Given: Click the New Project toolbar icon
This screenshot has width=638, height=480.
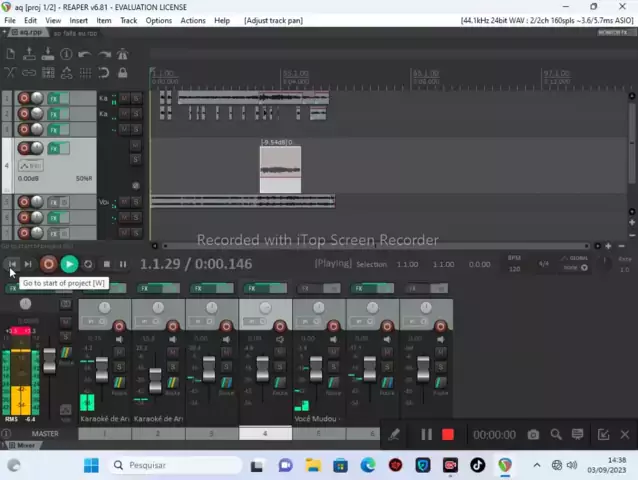Looking at the screenshot, I should click(x=10, y=54).
